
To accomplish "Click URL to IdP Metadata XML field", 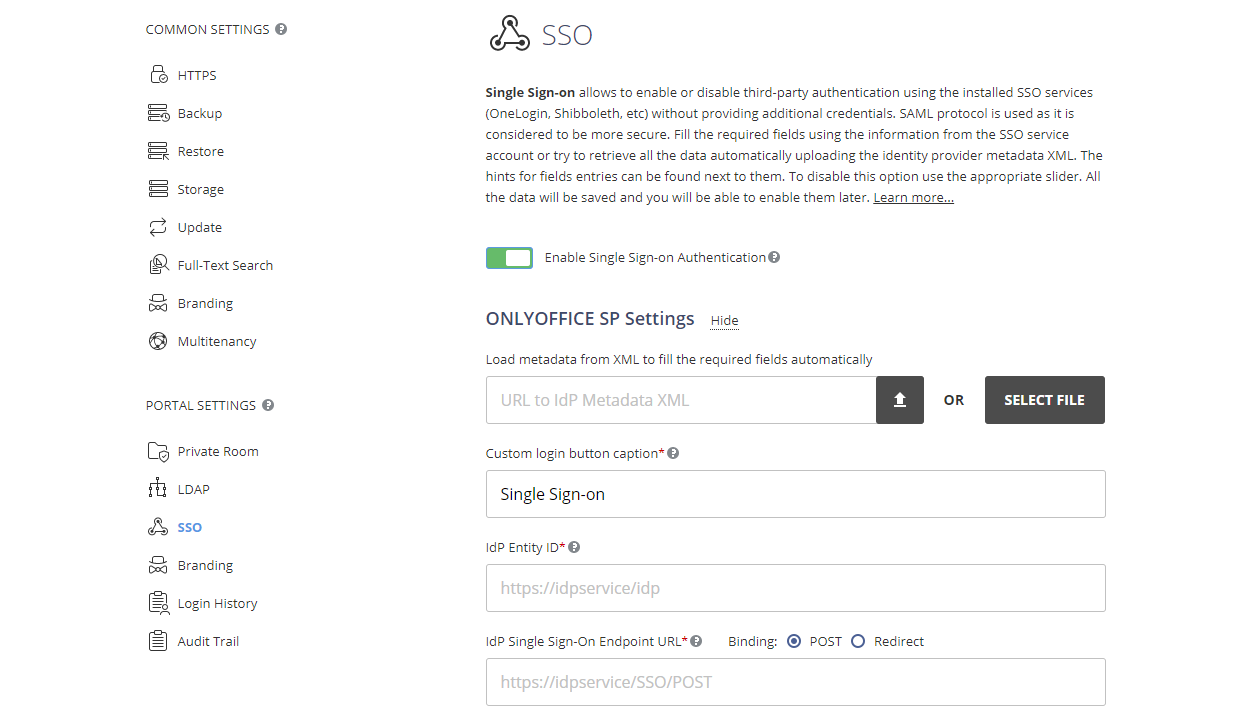I will click(x=681, y=400).
